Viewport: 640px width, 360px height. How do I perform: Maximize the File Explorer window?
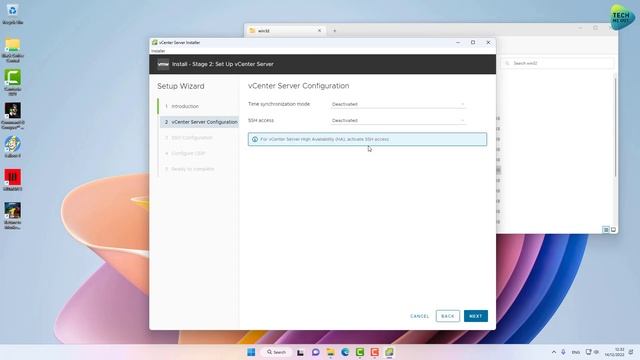click(596, 28)
